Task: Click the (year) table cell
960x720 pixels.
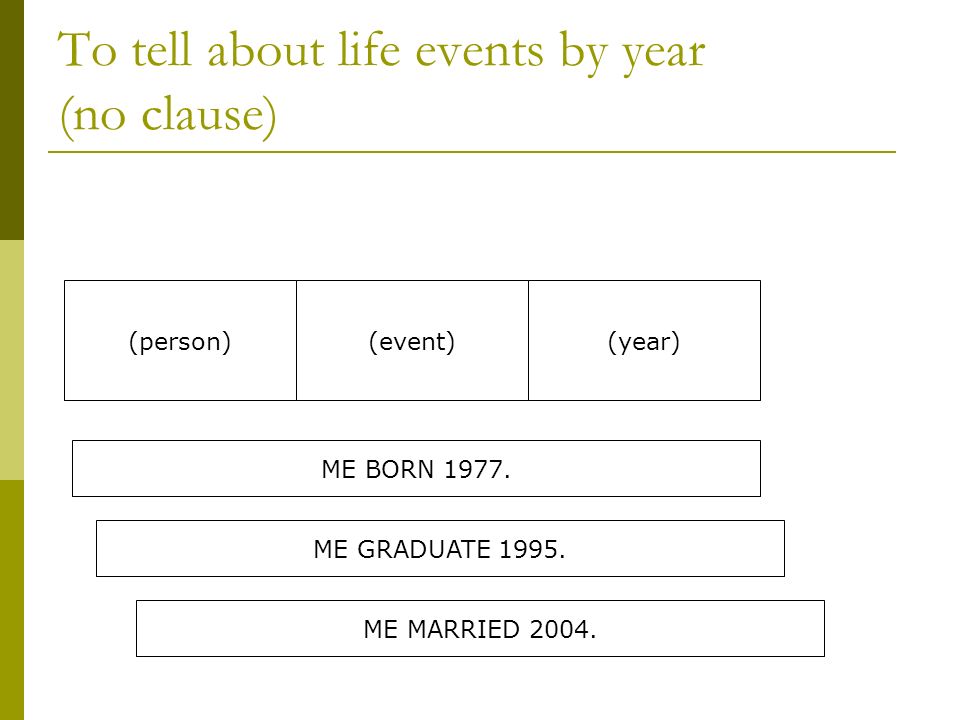Action: tap(644, 340)
